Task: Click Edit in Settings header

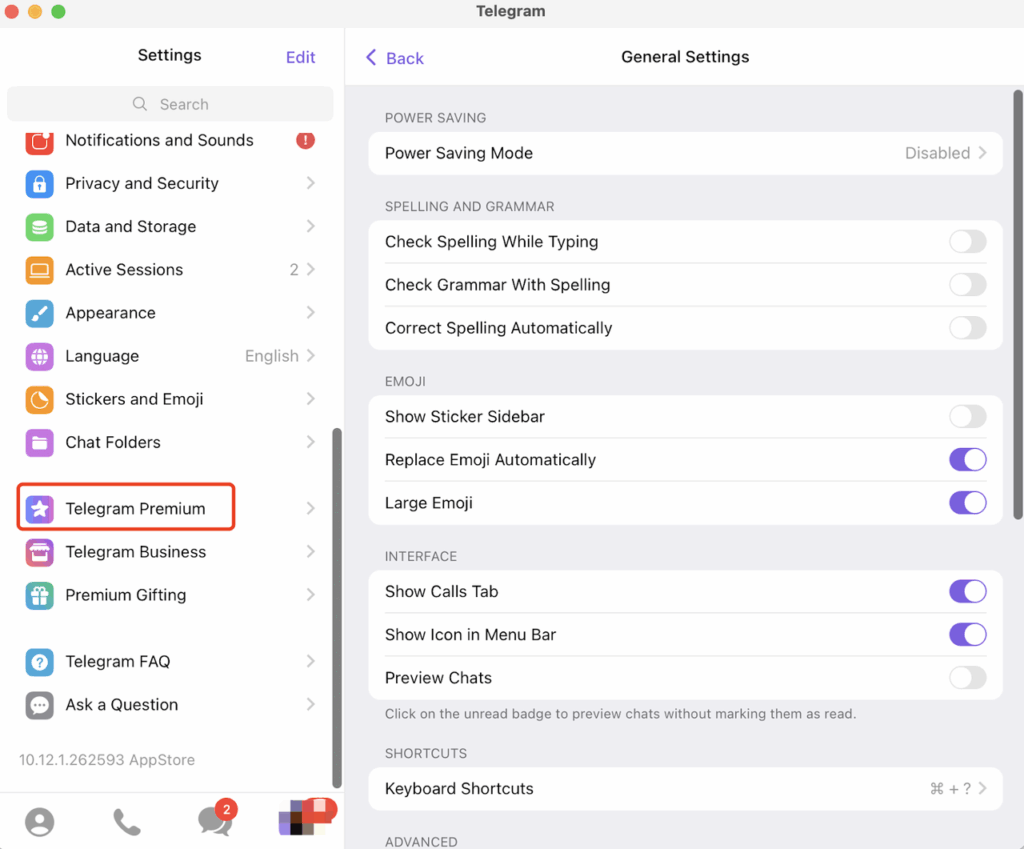Action: coord(300,57)
